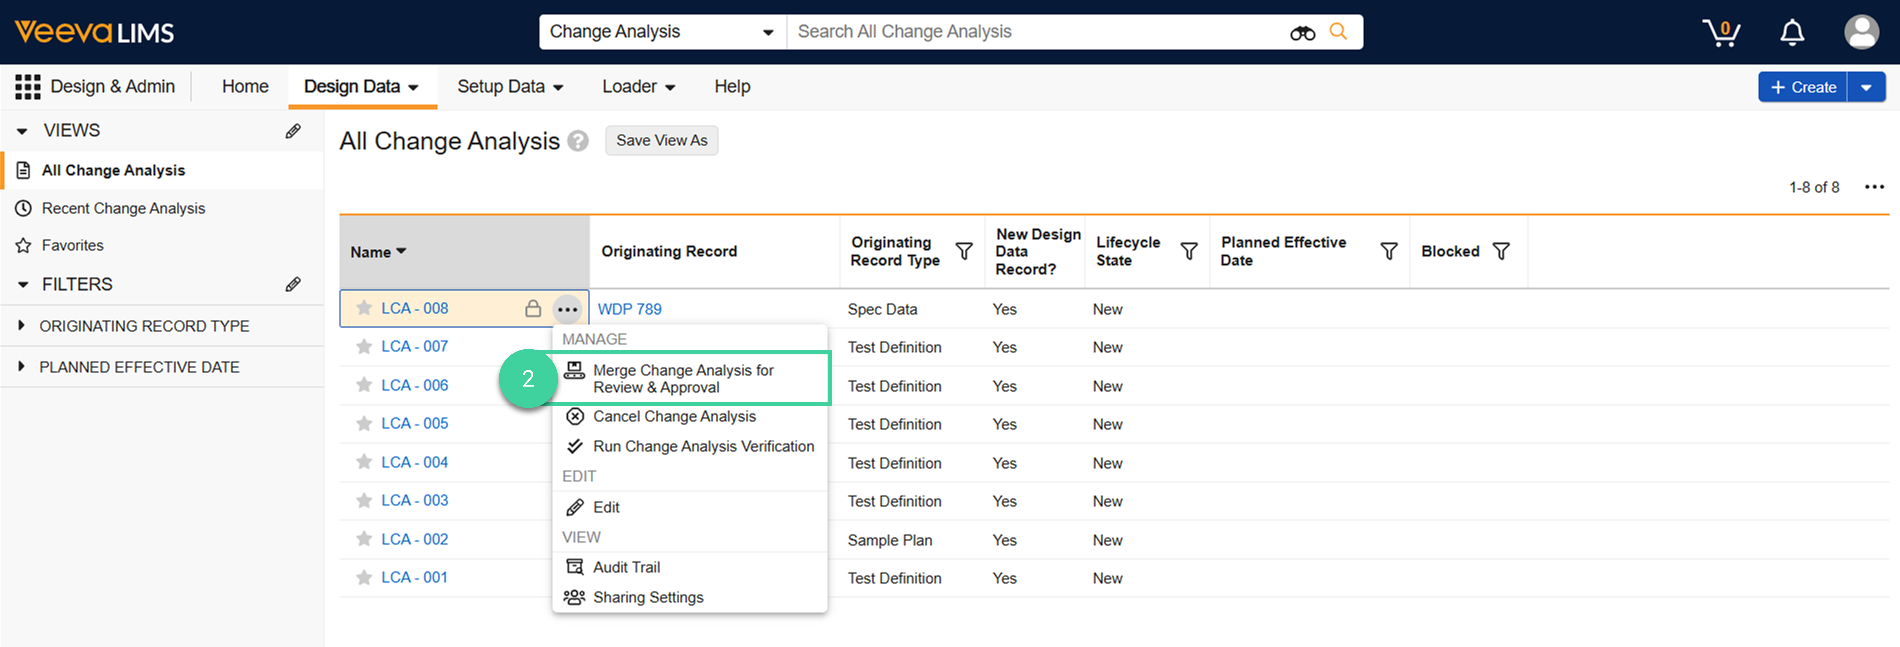The width and height of the screenshot is (1900, 647).
Task: Click the binoculars advanced search icon
Action: click(x=1302, y=33)
